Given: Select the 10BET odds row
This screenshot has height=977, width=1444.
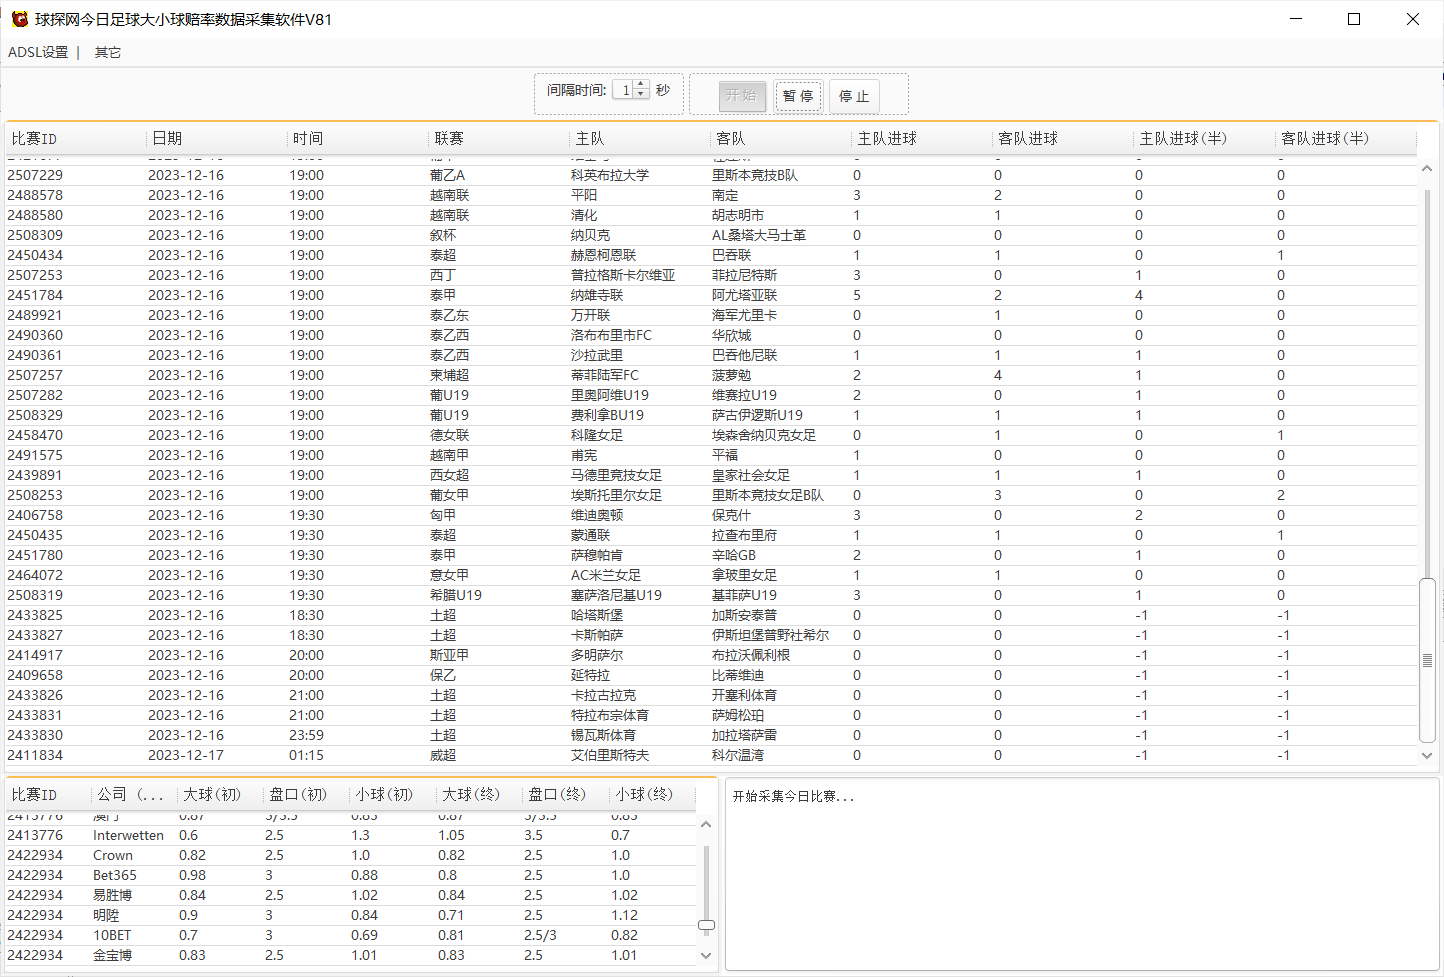Looking at the screenshot, I should [x=351, y=935].
